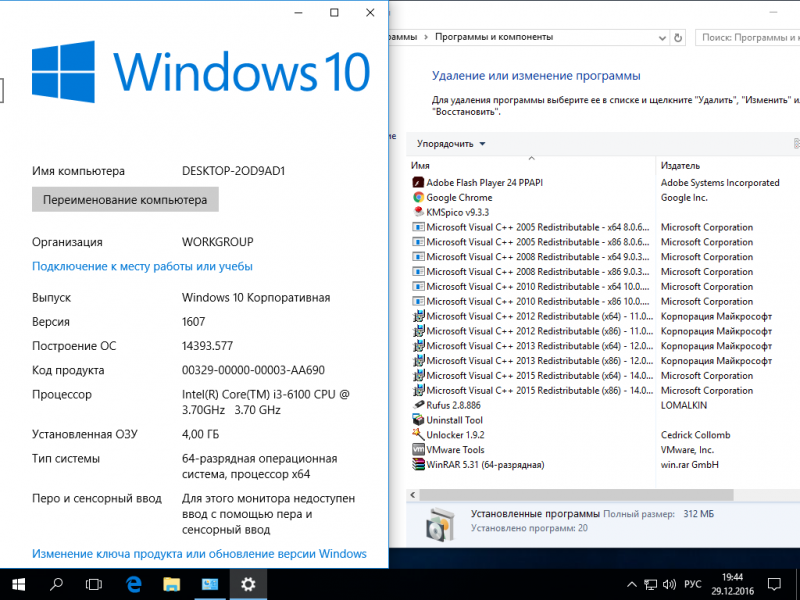The width and height of the screenshot is (800, 600).
Task: Click the Издатель column header
Action: point(680,165)
